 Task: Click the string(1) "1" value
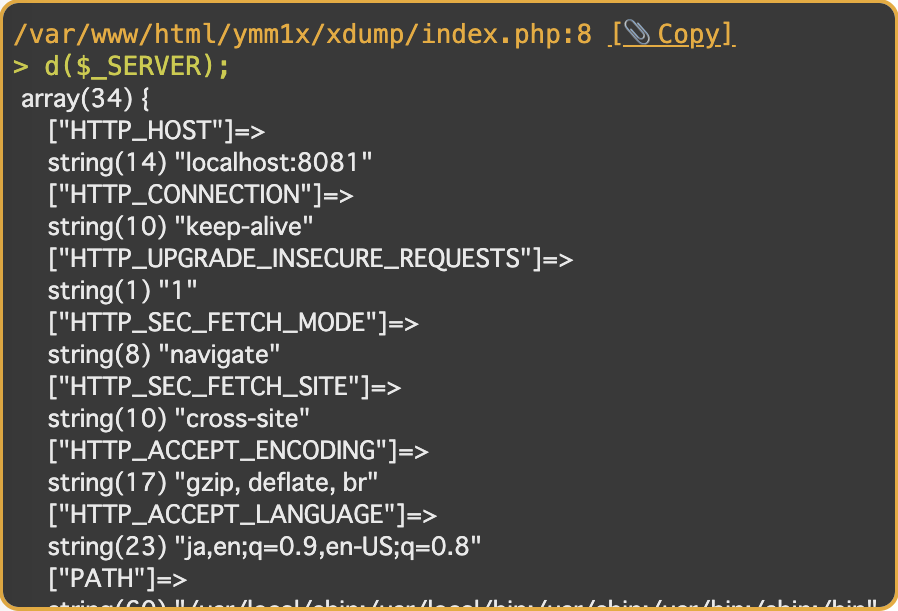[x=123, y=291]
